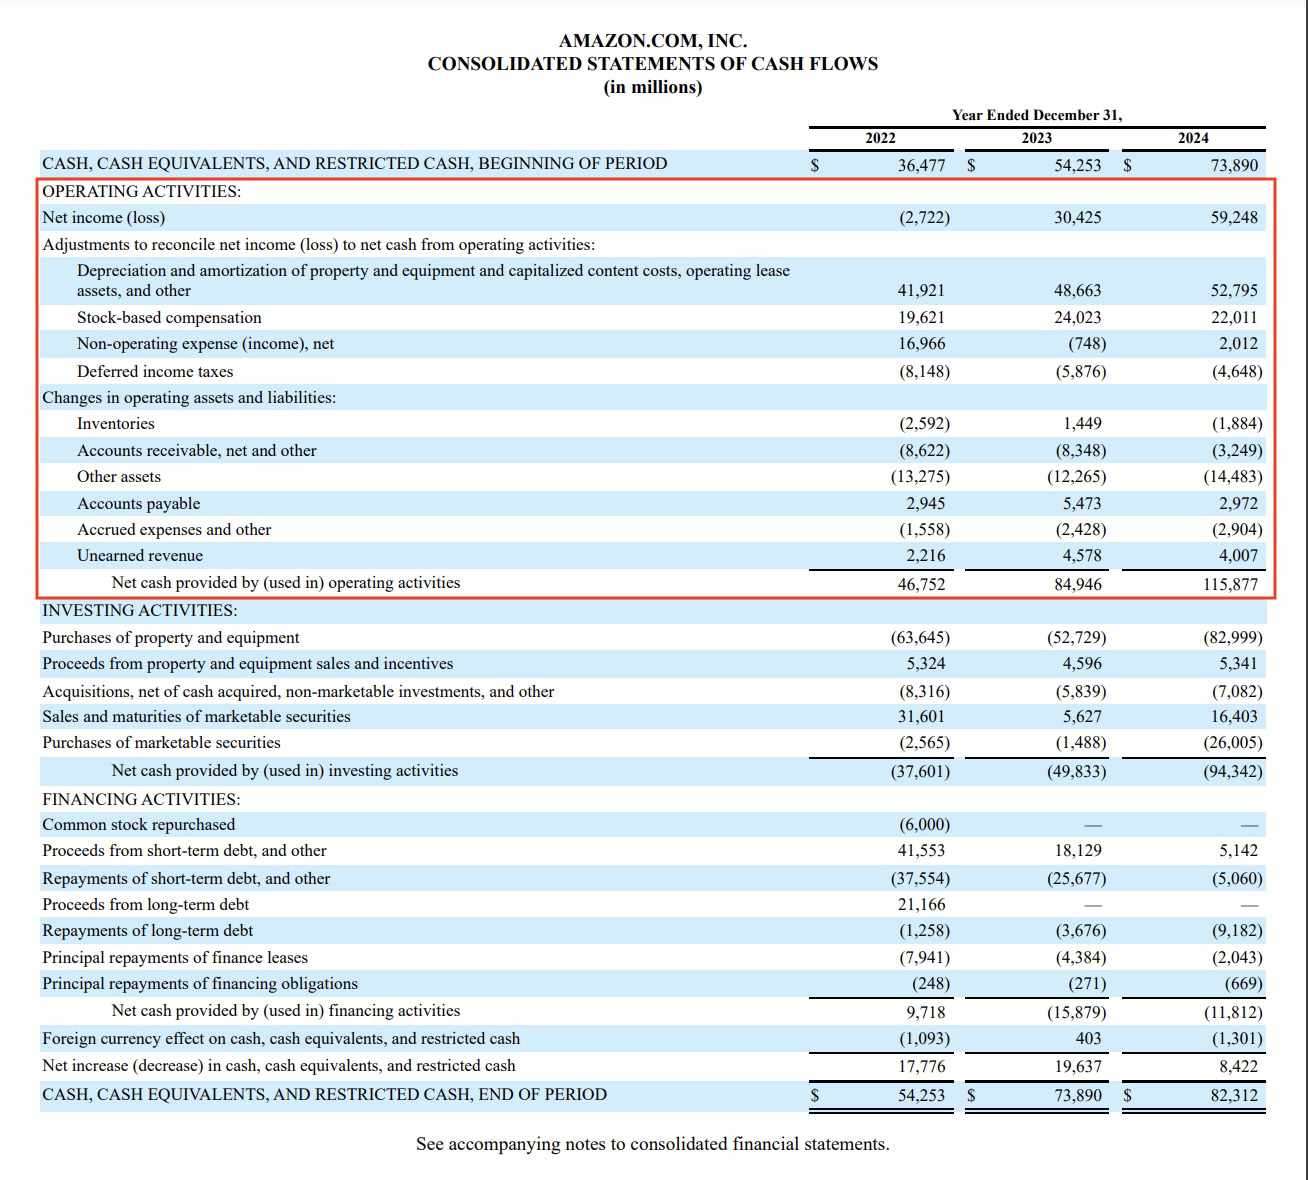The height and width of the screenshot is (1180, 1308).
Task: Select the 2023 column header
Action: 1037,138
